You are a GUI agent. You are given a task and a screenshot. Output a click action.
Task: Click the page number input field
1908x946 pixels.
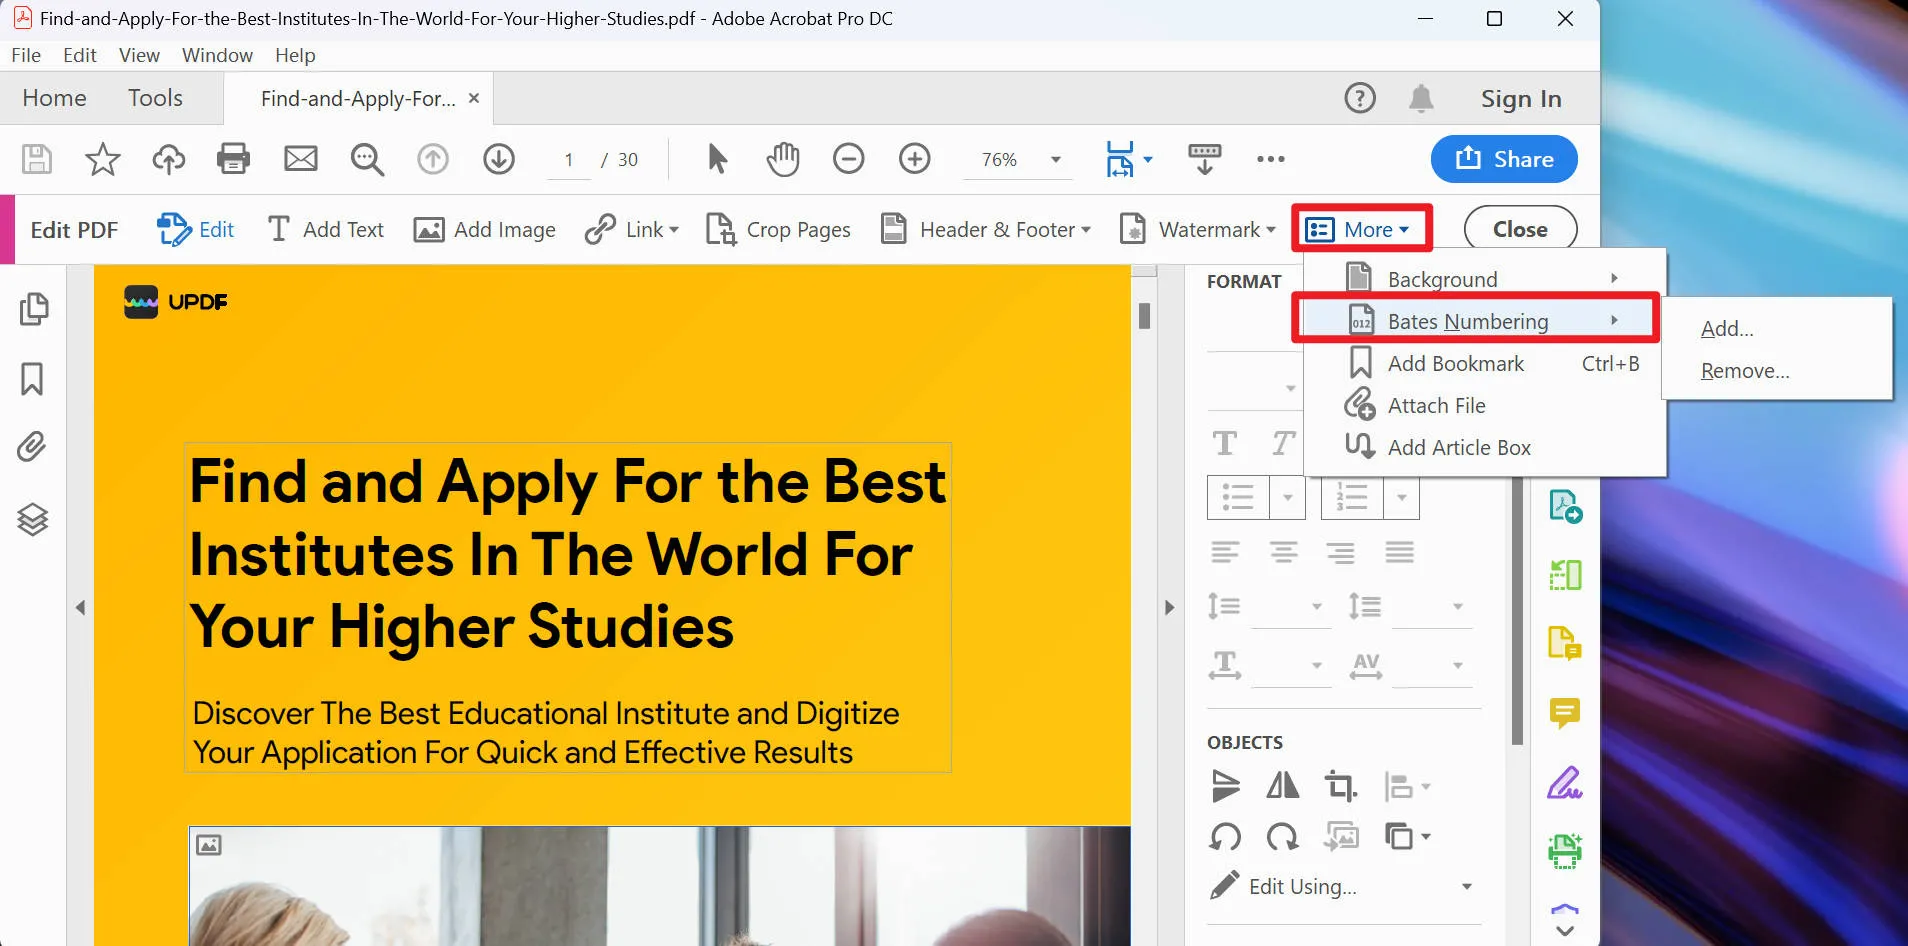(x=569, y=160)
